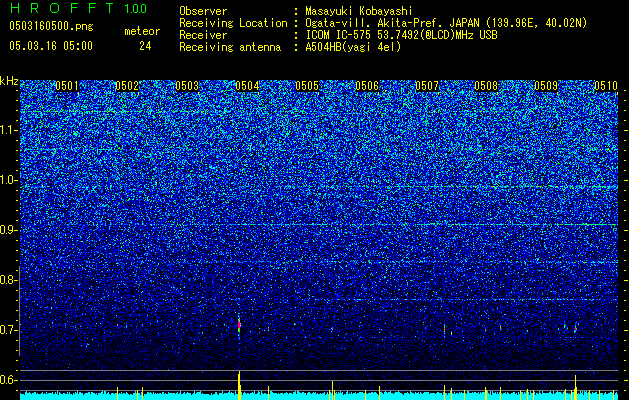This screenshot has height=400, width=629.
Task: Click the meteor label in the header
Action: click(142, 31)
